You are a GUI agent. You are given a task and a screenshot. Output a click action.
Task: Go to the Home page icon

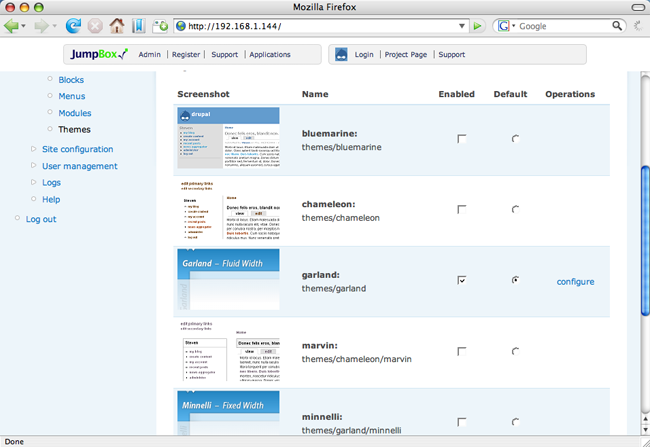click(x=117, y=26)
